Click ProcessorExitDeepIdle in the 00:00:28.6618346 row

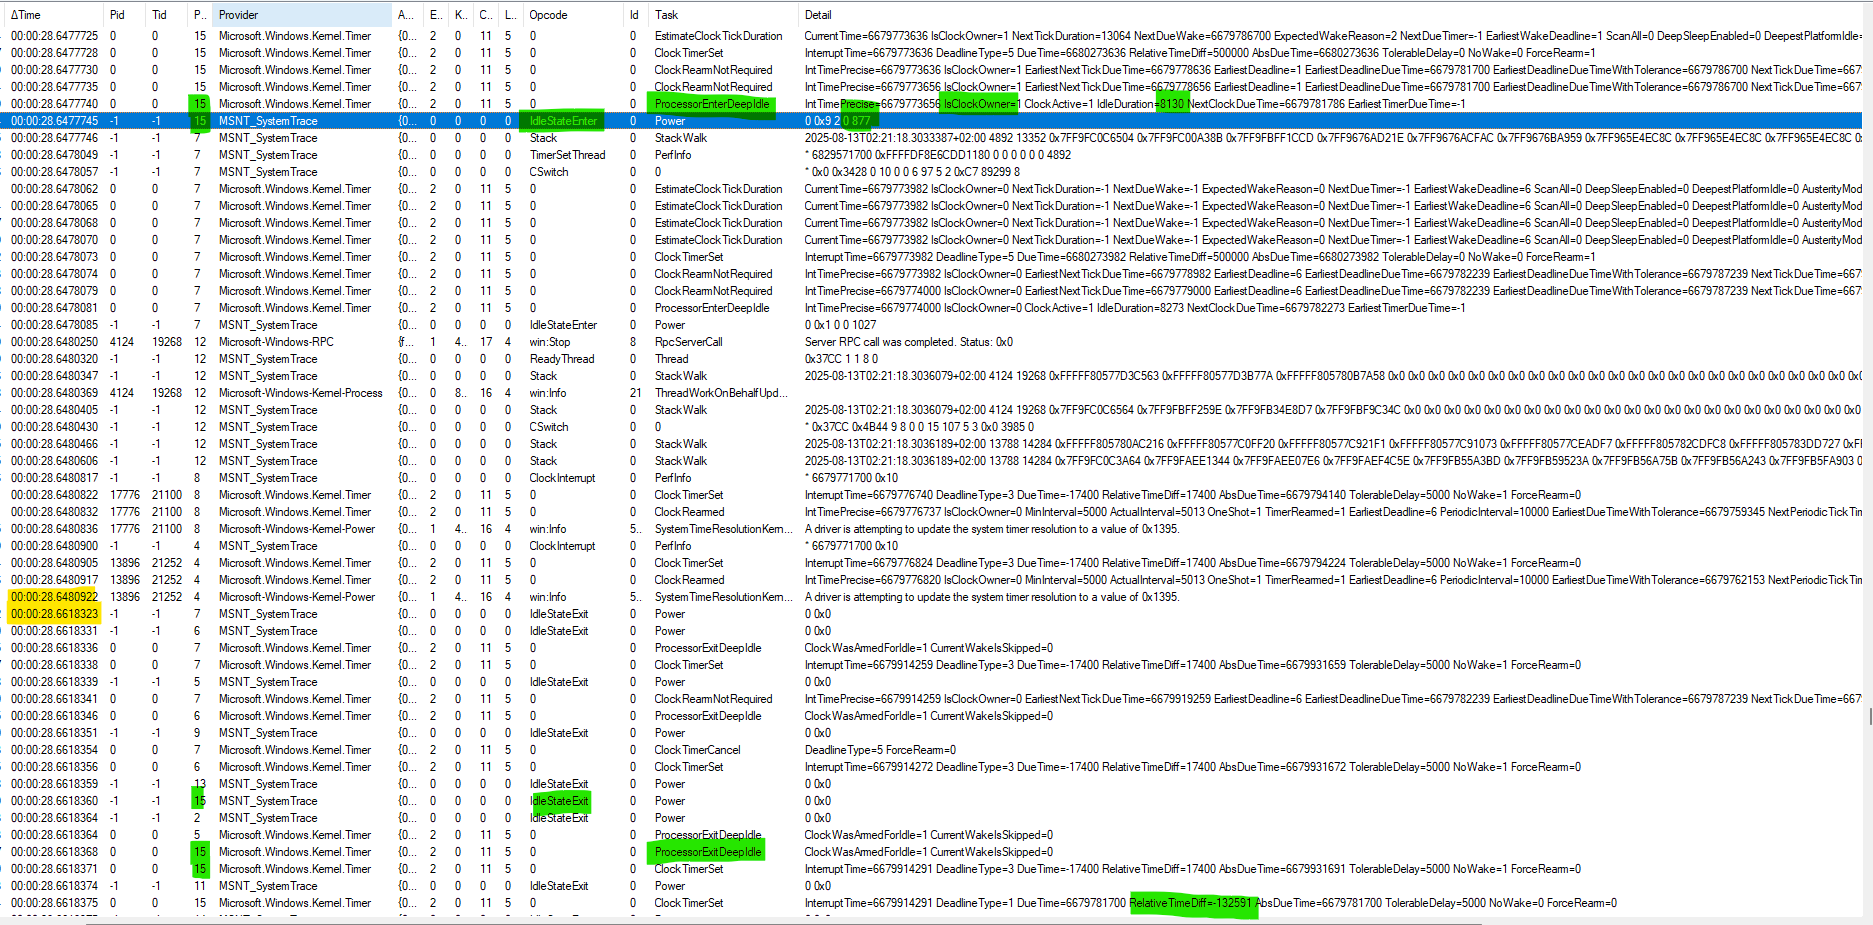[x=708, y=716]
